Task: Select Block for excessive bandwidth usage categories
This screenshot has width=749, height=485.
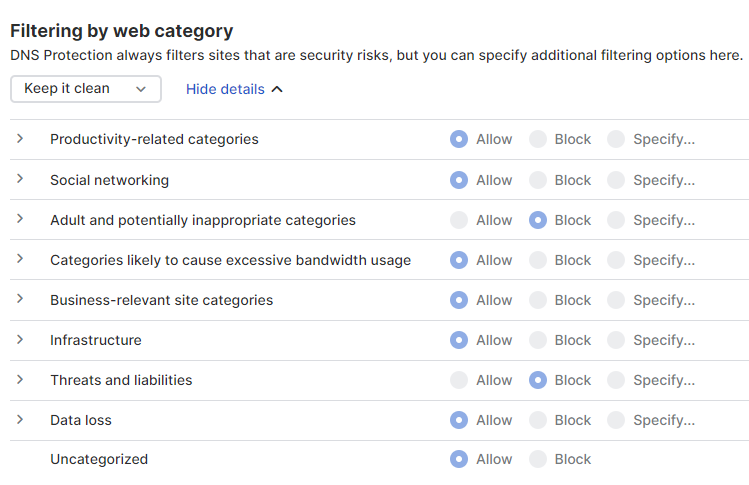Action: pos(538,260)
